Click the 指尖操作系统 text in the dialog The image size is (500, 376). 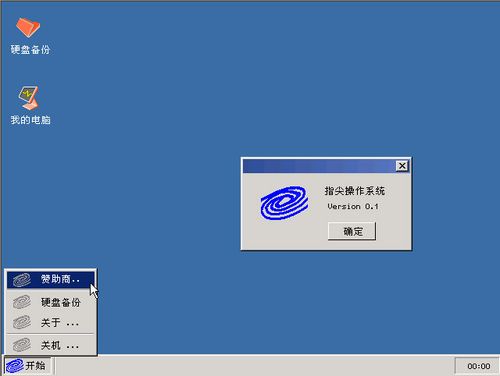355,191
